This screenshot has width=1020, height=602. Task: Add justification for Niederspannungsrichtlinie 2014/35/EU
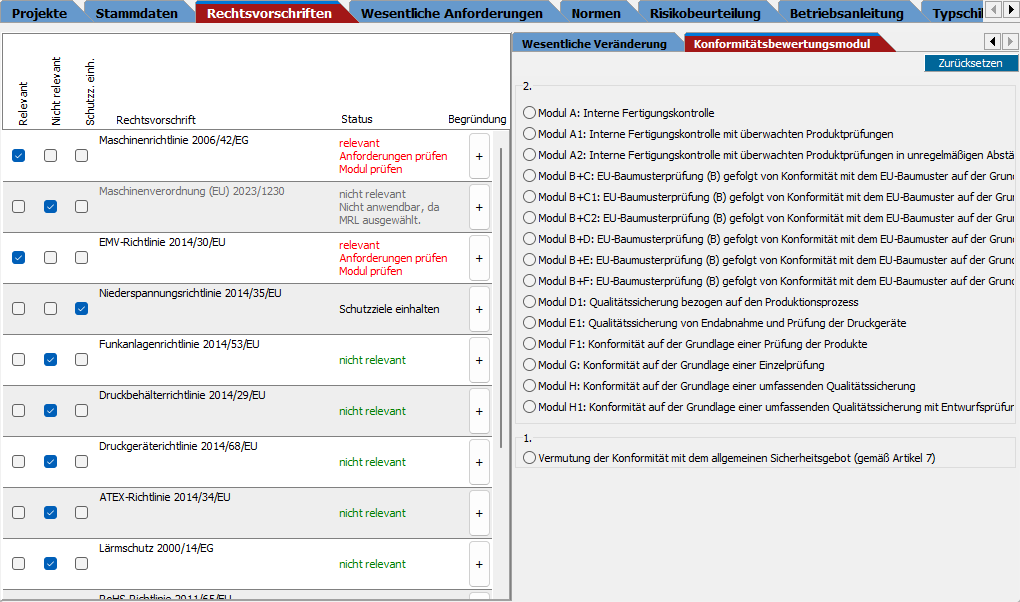(x=479, y=309)
